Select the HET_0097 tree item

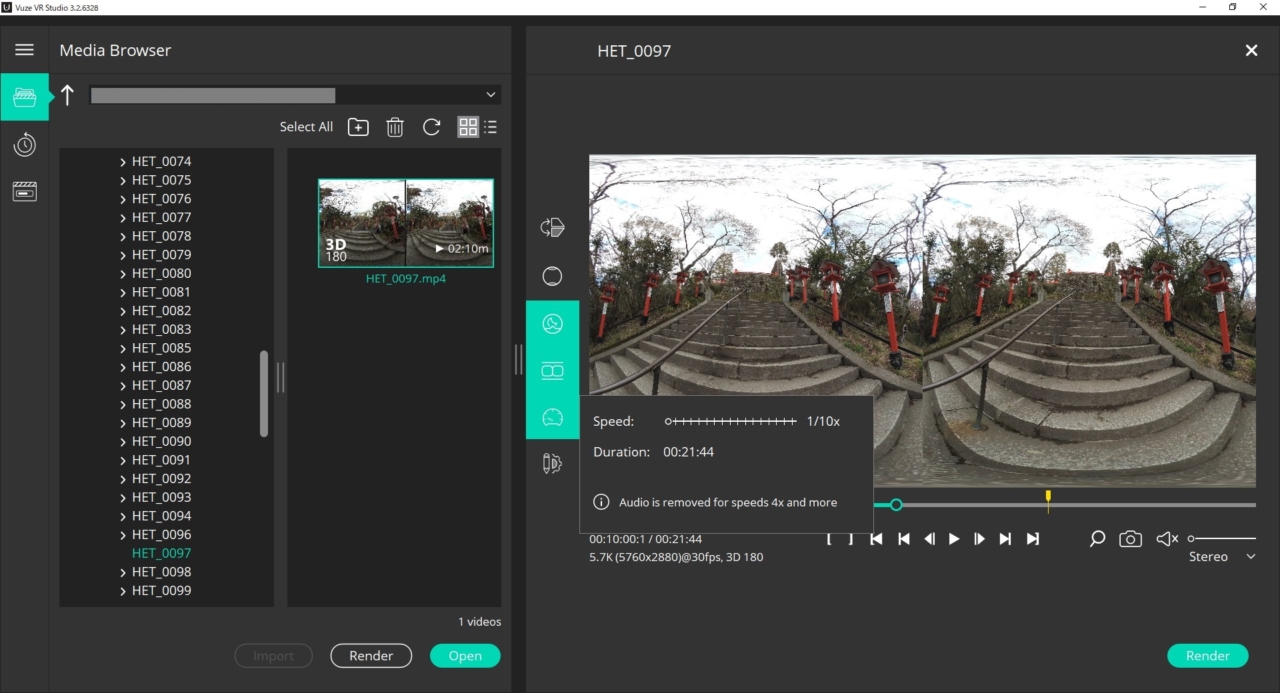point(161,553)
